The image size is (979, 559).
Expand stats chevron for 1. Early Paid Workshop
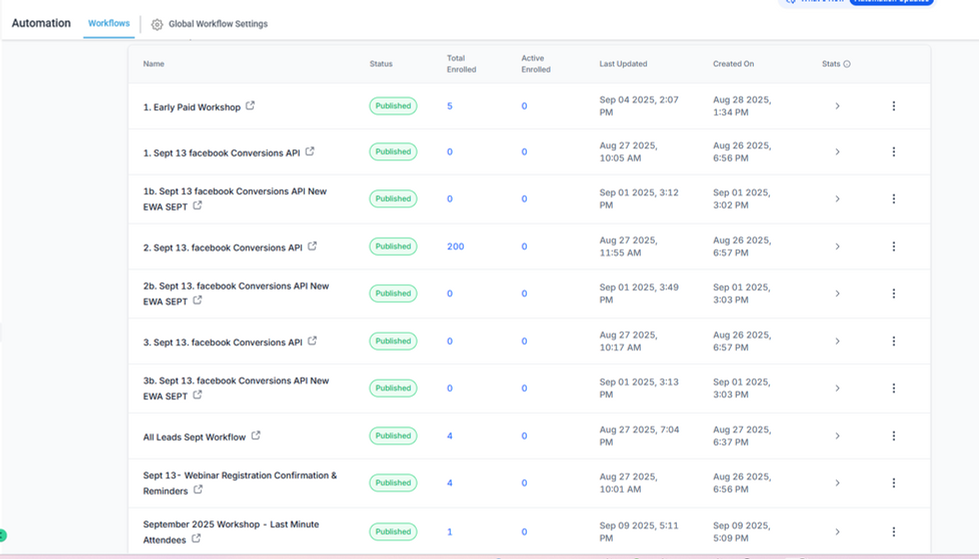point(837,106)
